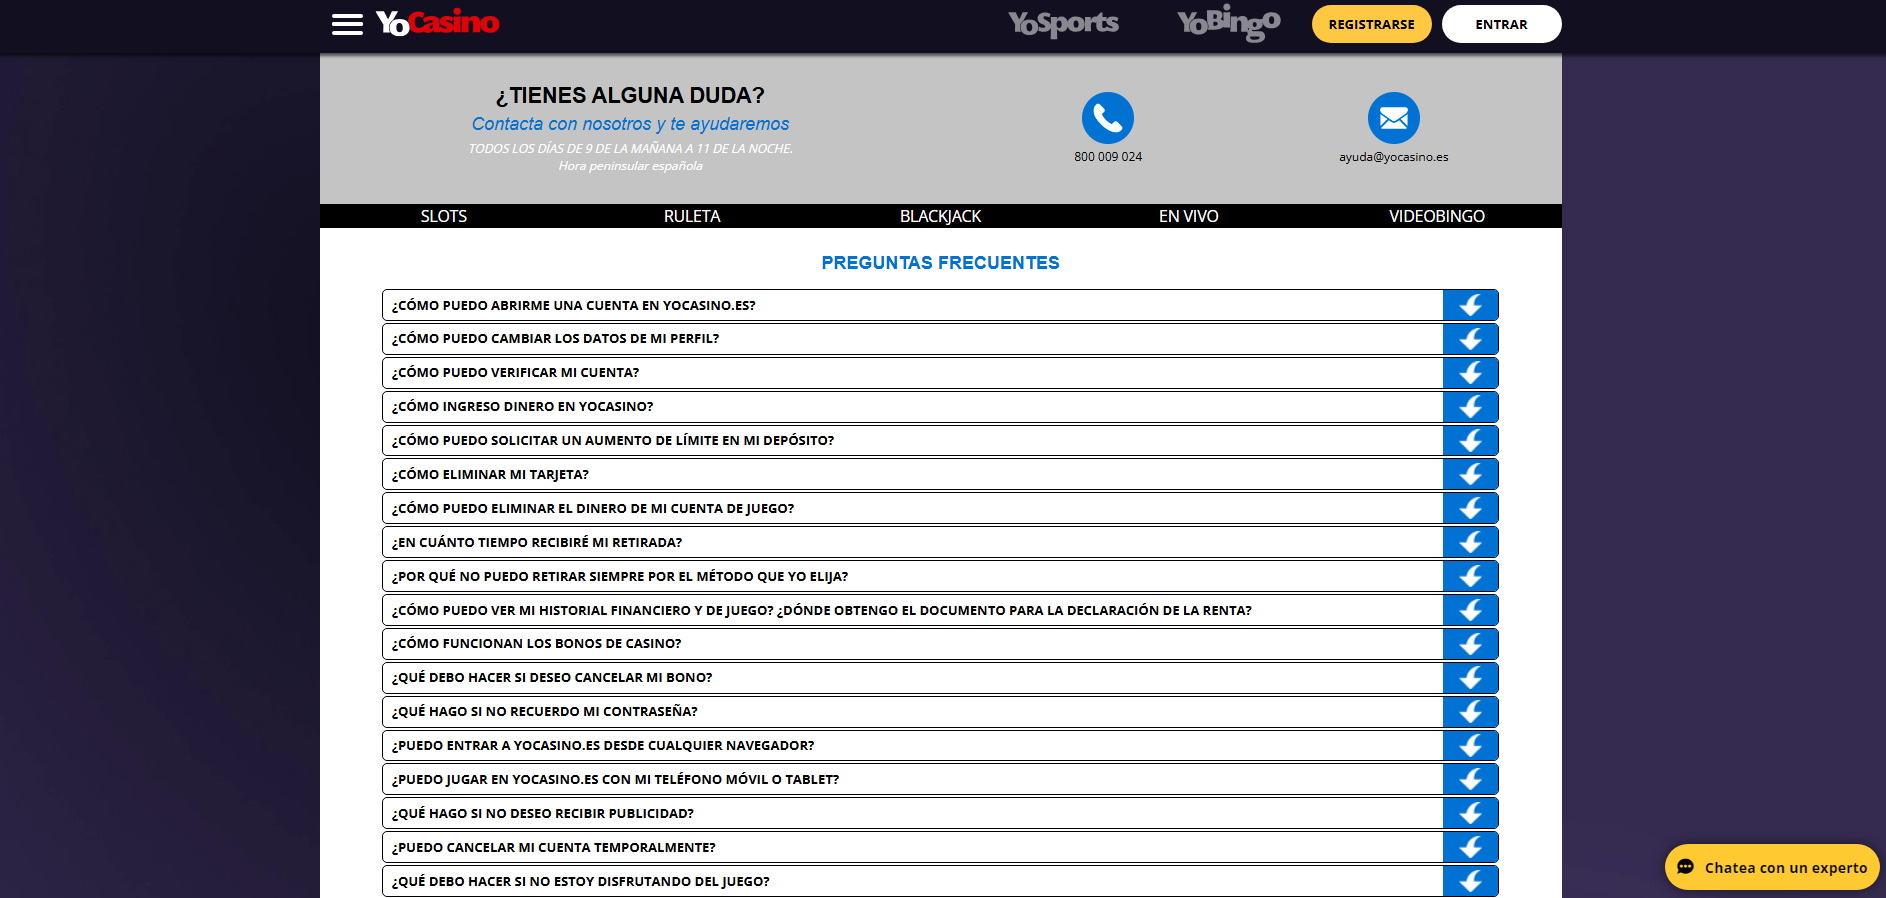Viewport: 1886px width, 898px height.
Task: Click the chat bubble icon
Action: [x=1686, y=867]
